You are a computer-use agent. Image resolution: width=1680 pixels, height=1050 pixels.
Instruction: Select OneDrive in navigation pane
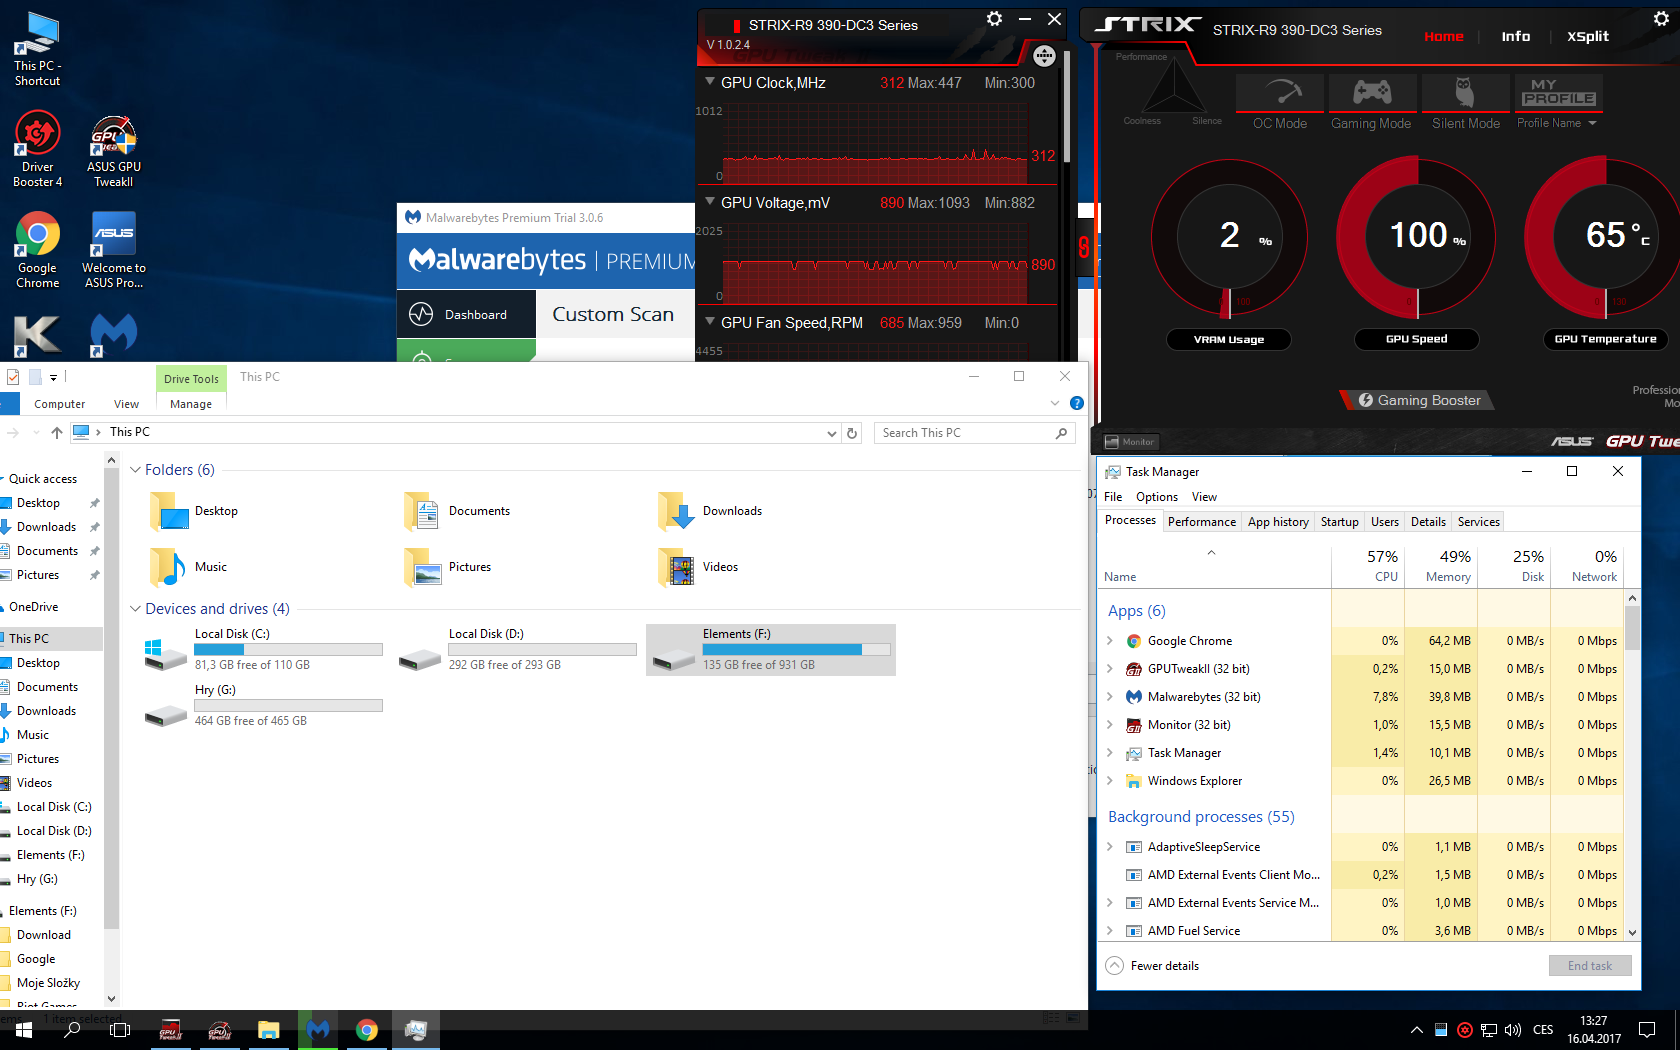click(33, 607)
